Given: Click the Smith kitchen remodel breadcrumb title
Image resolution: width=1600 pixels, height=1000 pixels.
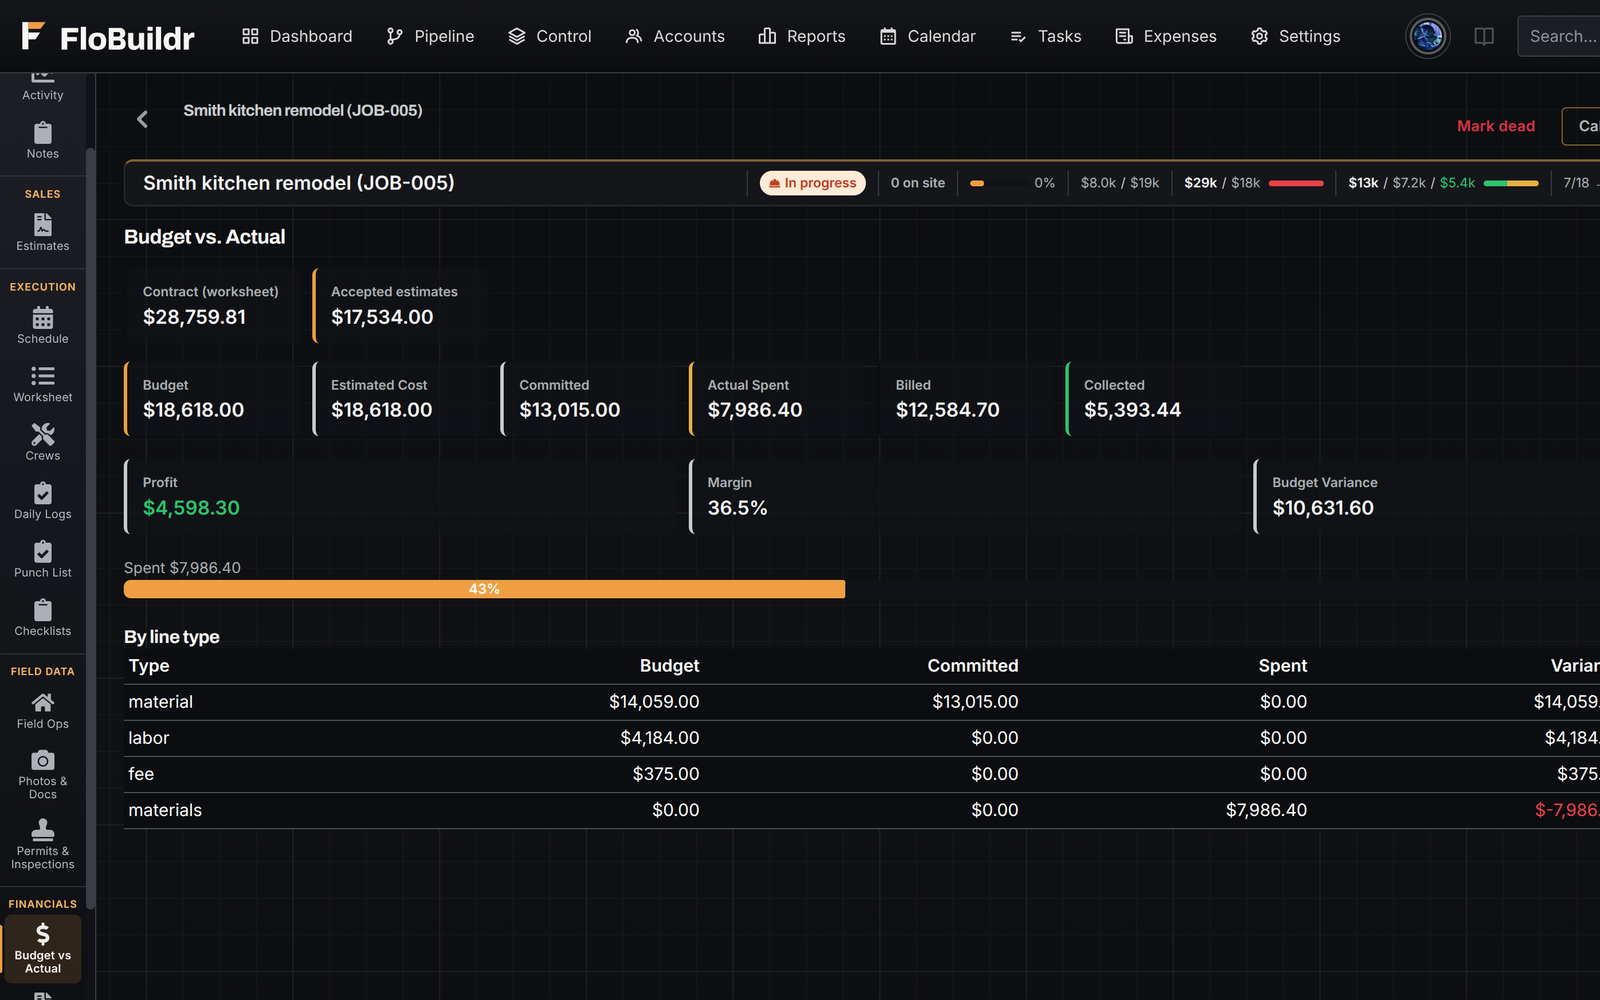Looking at the screenshot, I should [303, 110].
